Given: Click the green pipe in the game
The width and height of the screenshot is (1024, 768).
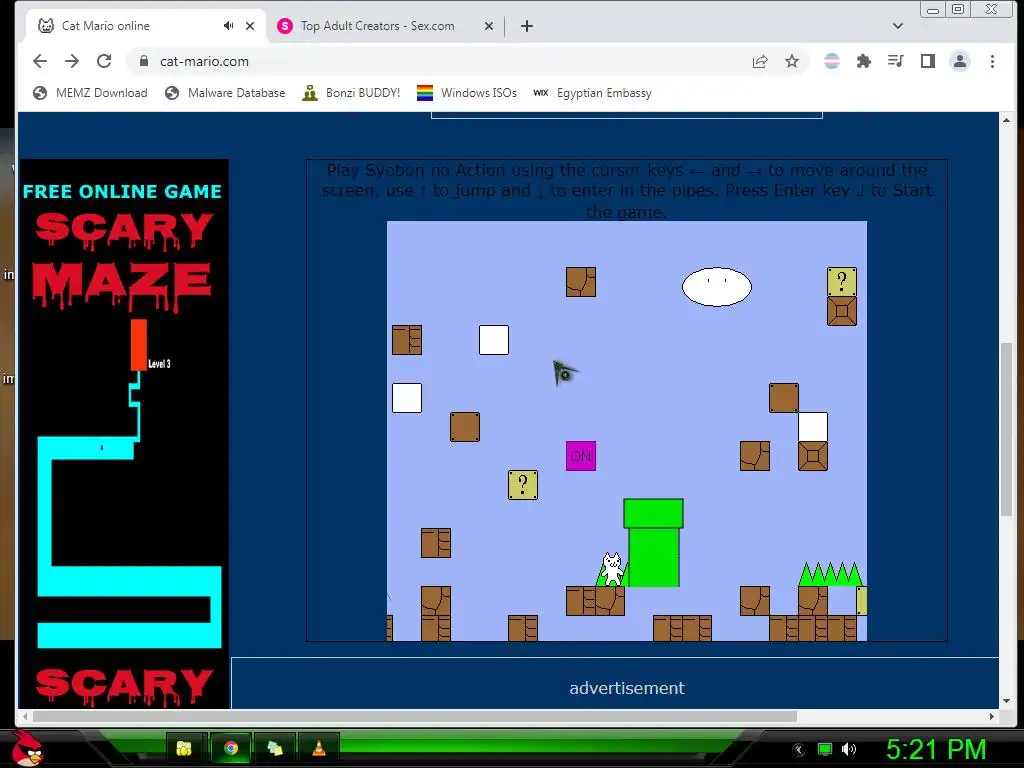Looking at the screenshot, I should tap(653, 543).
